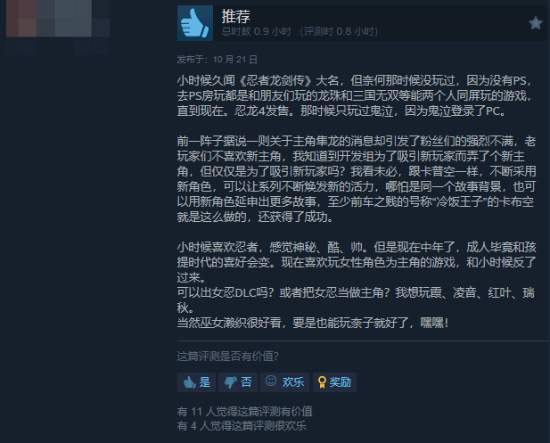The image size is (550, 443).
Task: Vote 是 on review helpfulness
Action: pyautogui.click(x=196, y=382)
